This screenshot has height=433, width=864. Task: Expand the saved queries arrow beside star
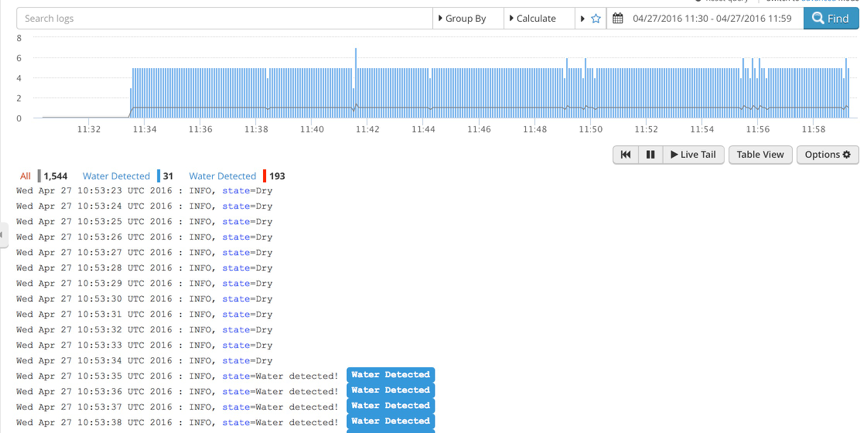click(x=583, y=18)
